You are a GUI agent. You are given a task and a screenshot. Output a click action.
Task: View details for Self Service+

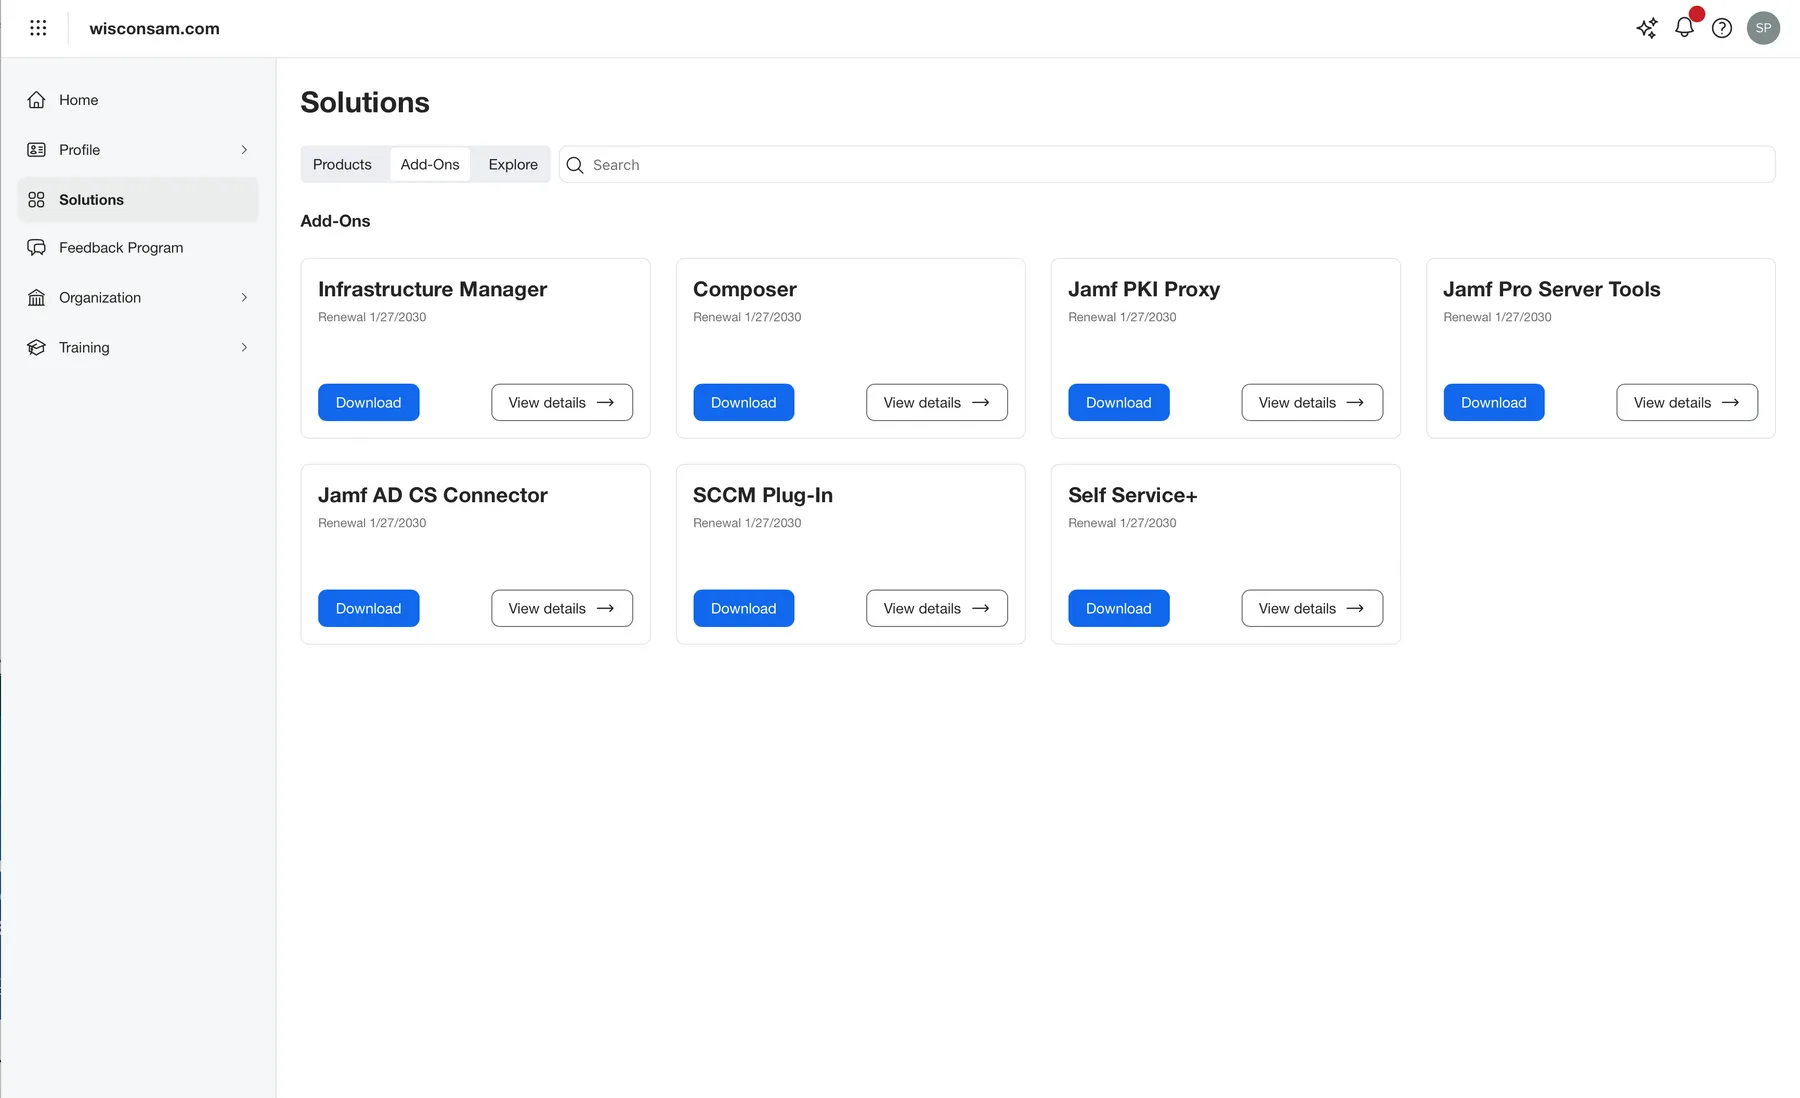pyautogui.click(x=1312, y=609)
